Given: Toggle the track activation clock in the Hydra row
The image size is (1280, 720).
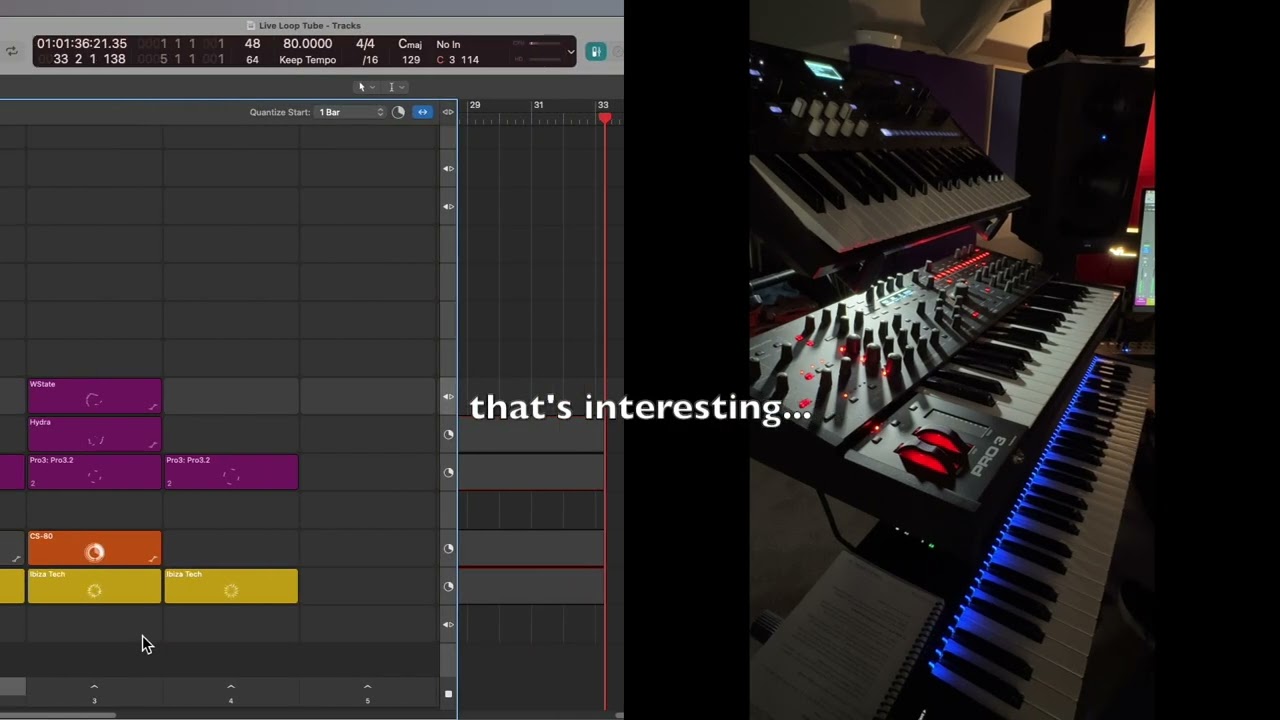Looking at the screenshot, I should (x=448, y=435).
